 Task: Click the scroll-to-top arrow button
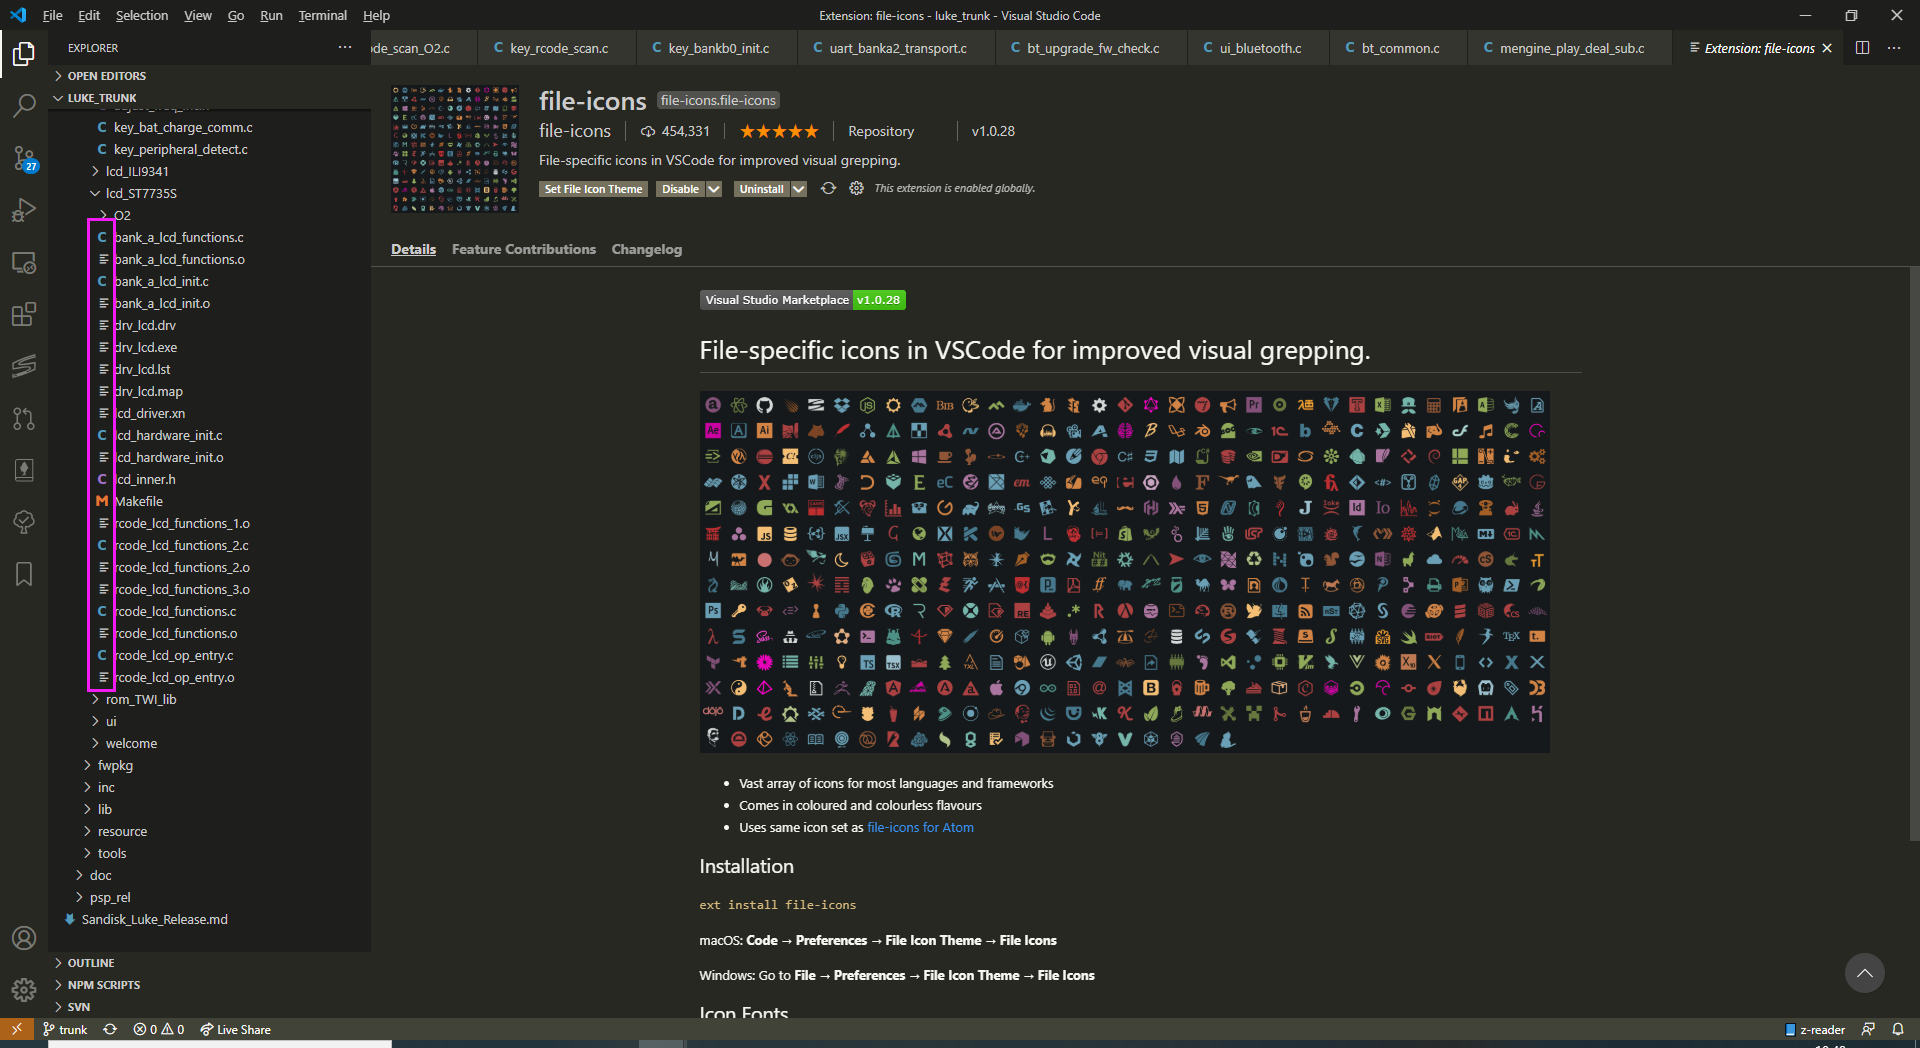(x=1864, y=973)
